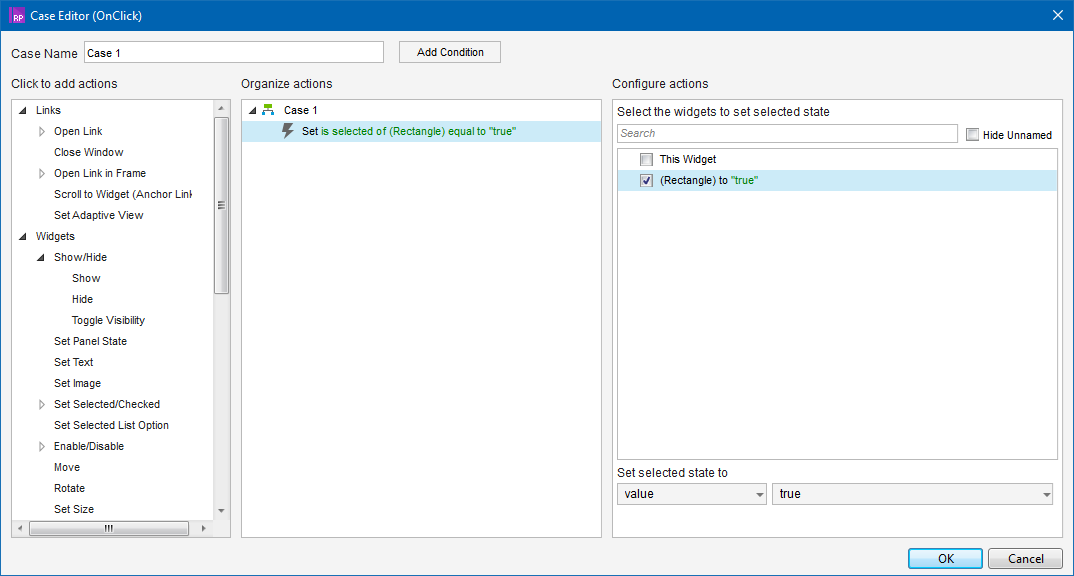1074x576 pixels.
Task: Confirm with the OK button
Action: pos(945,558)
